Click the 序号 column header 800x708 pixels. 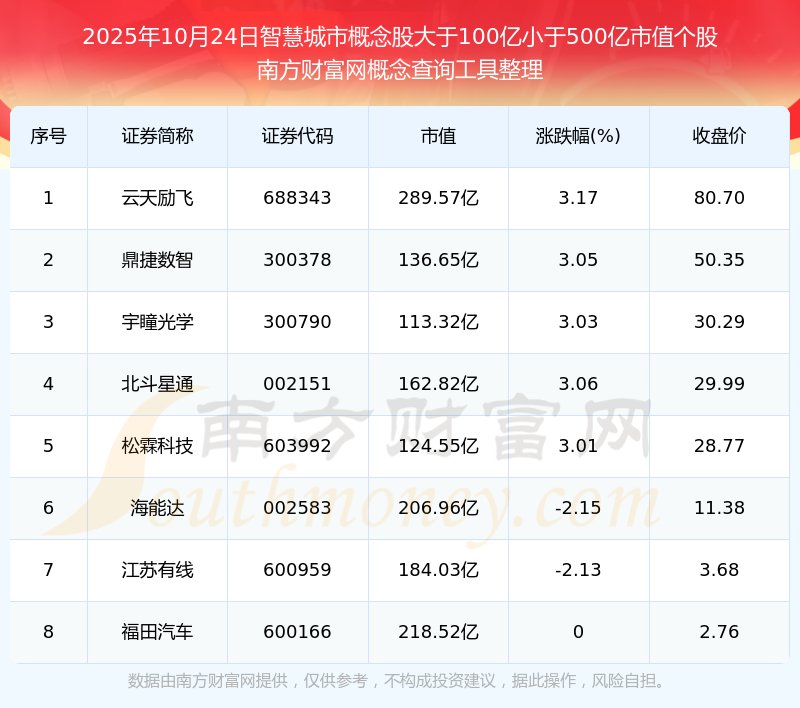point(48,136)
